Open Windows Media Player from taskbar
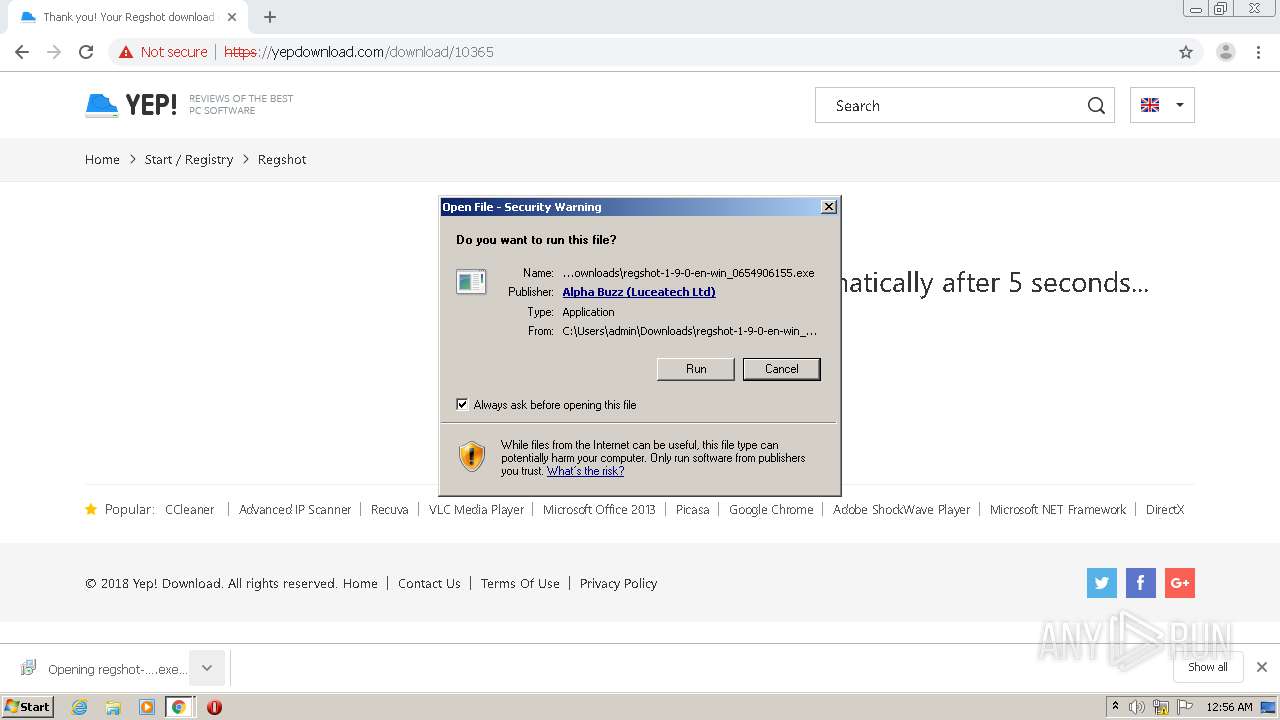Viewport: 1280px width, 720px height. (147, 707)
